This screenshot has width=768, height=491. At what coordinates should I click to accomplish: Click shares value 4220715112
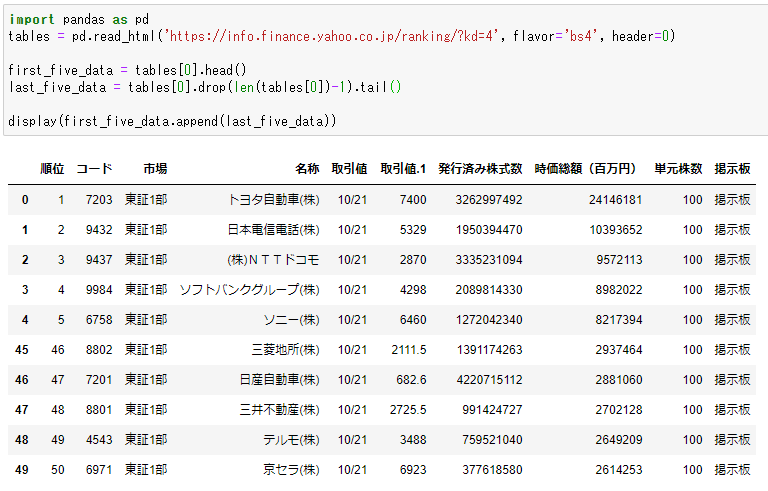click(x=489, y=380)
